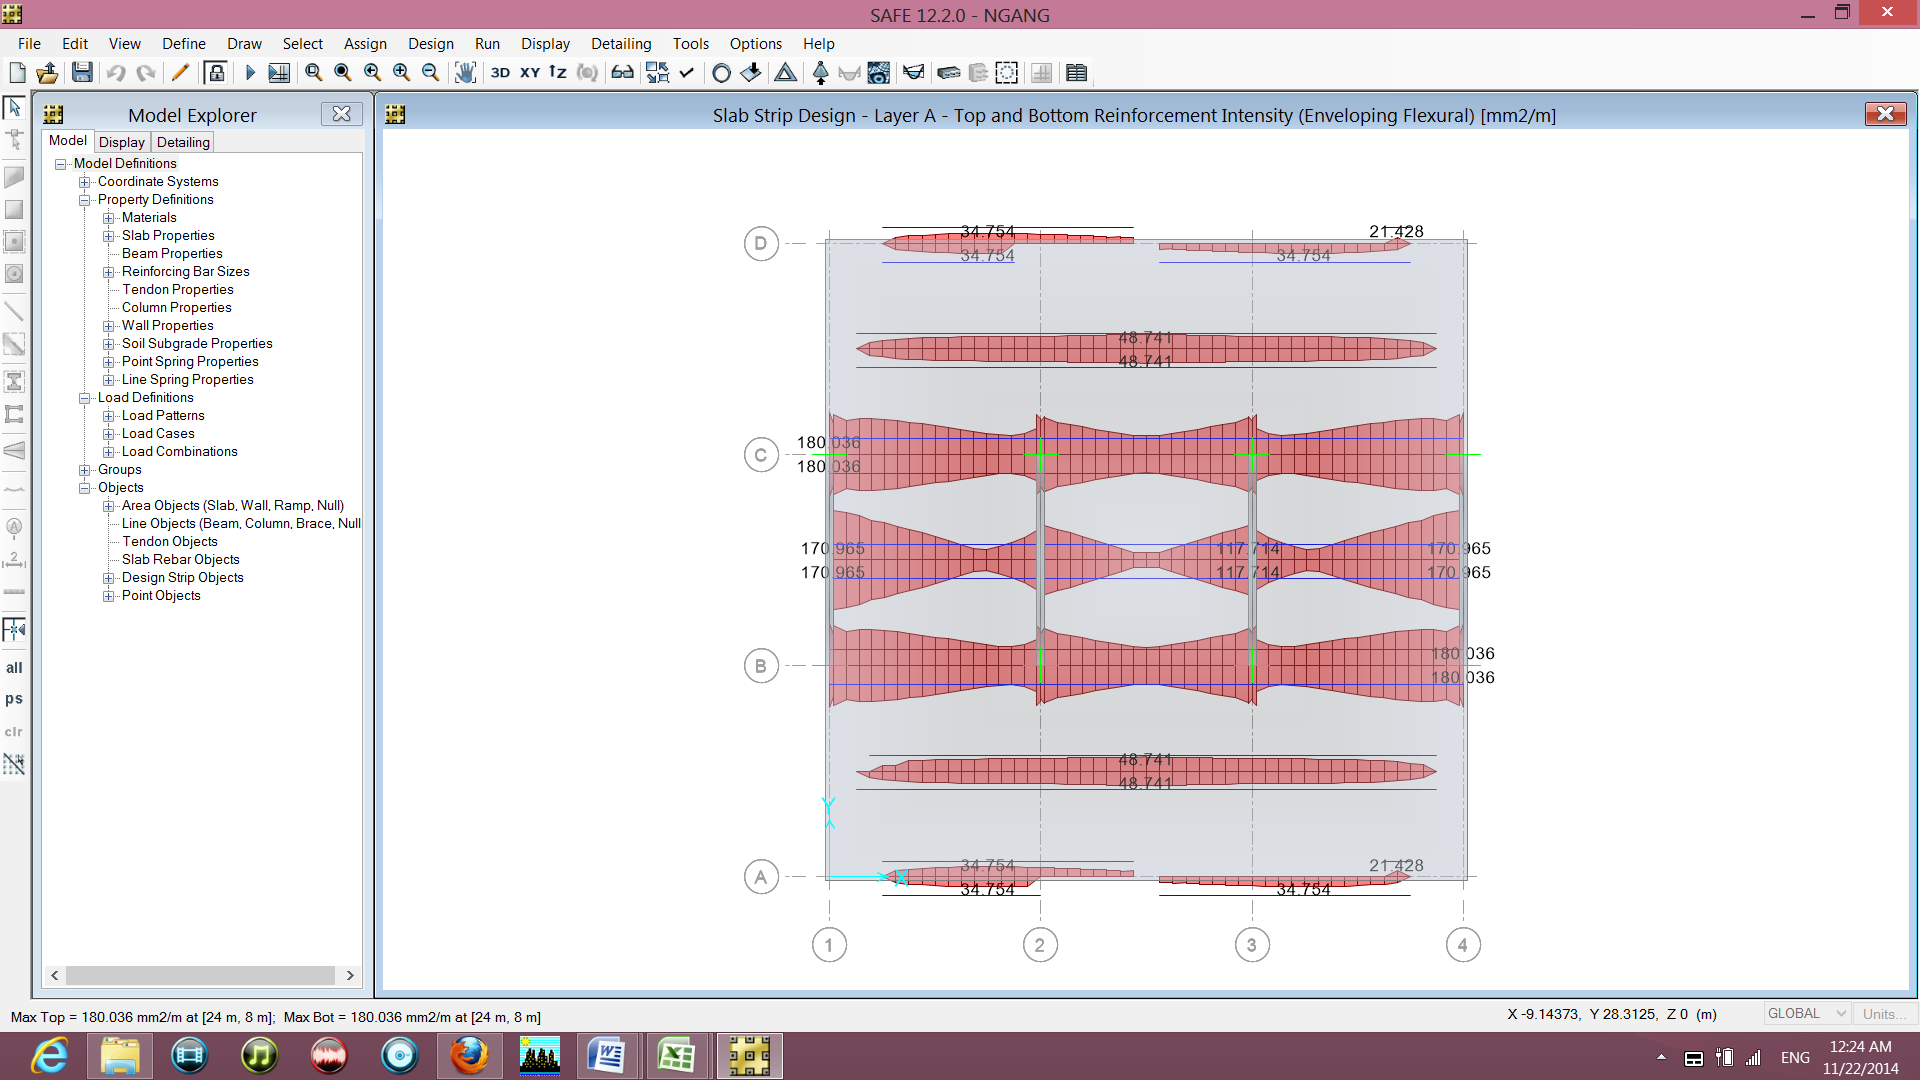
Task: Click the 'clr' clear selection button
Action: (14, 732)
